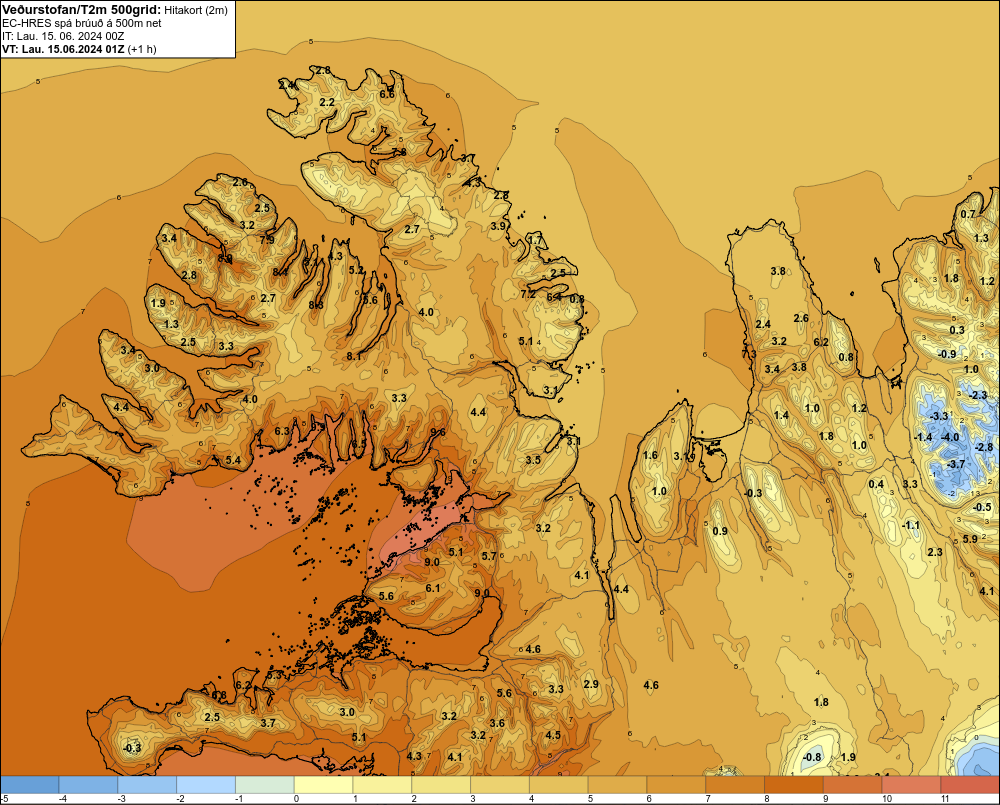
Task: Click the '0.7' temperature value
Action: pyautogui.click(x=968, y=214)
